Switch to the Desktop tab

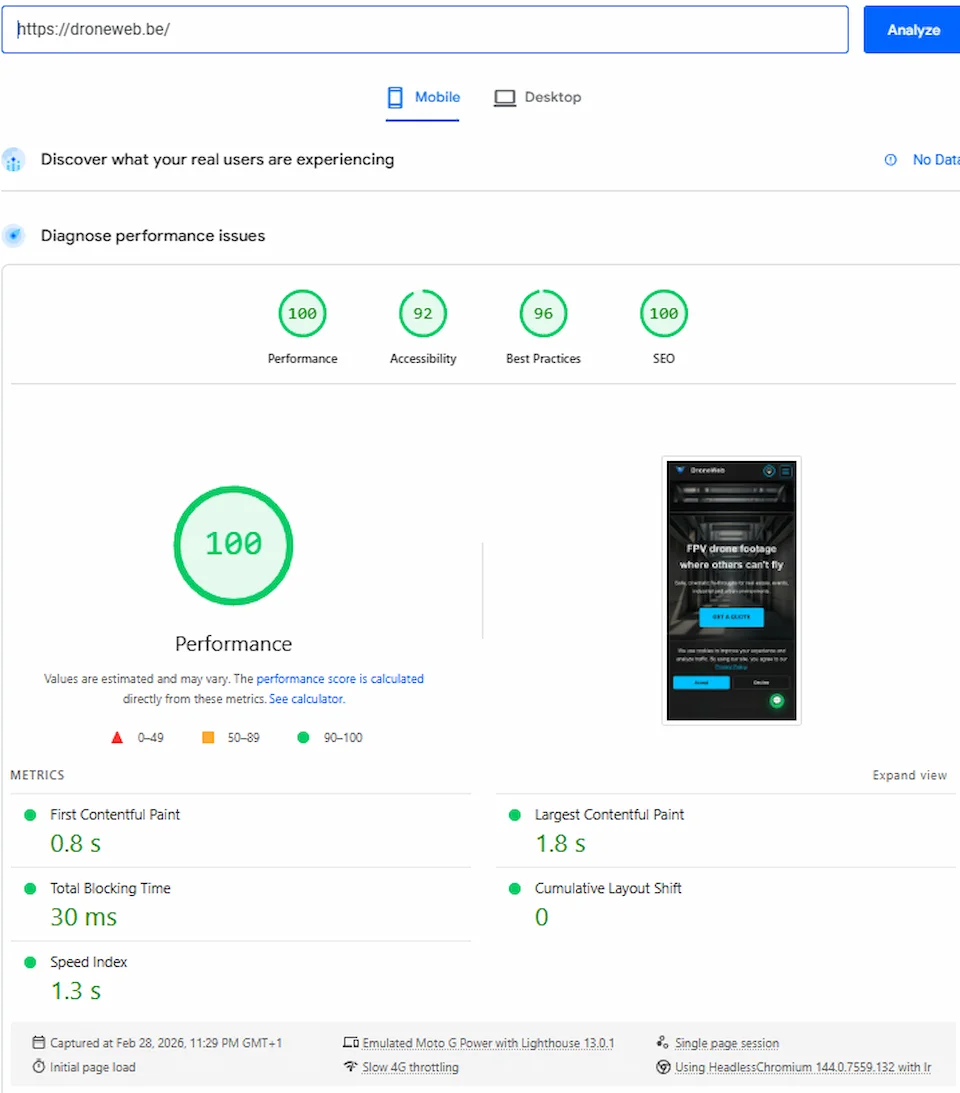(537, 97)
